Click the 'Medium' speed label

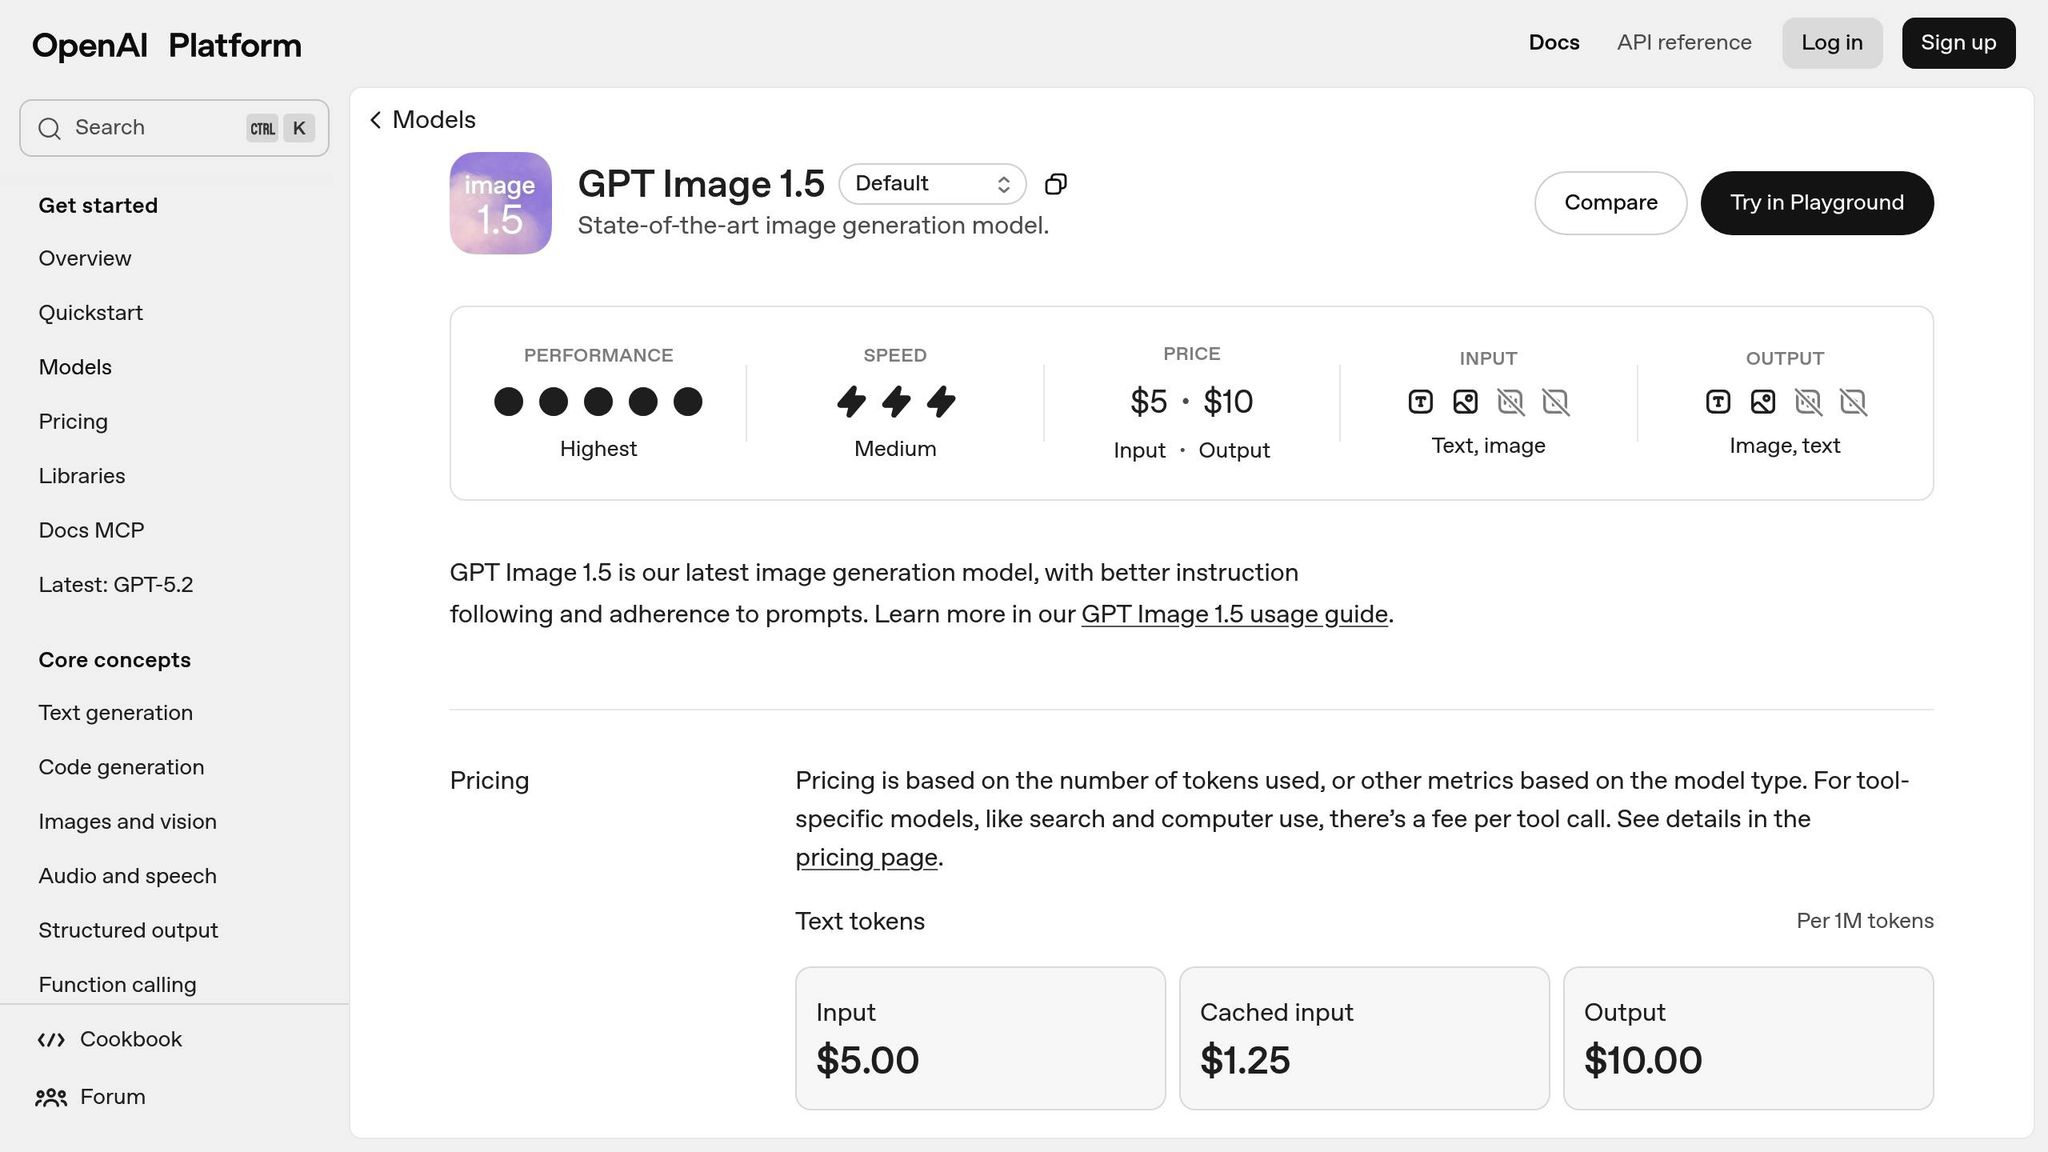895,449
